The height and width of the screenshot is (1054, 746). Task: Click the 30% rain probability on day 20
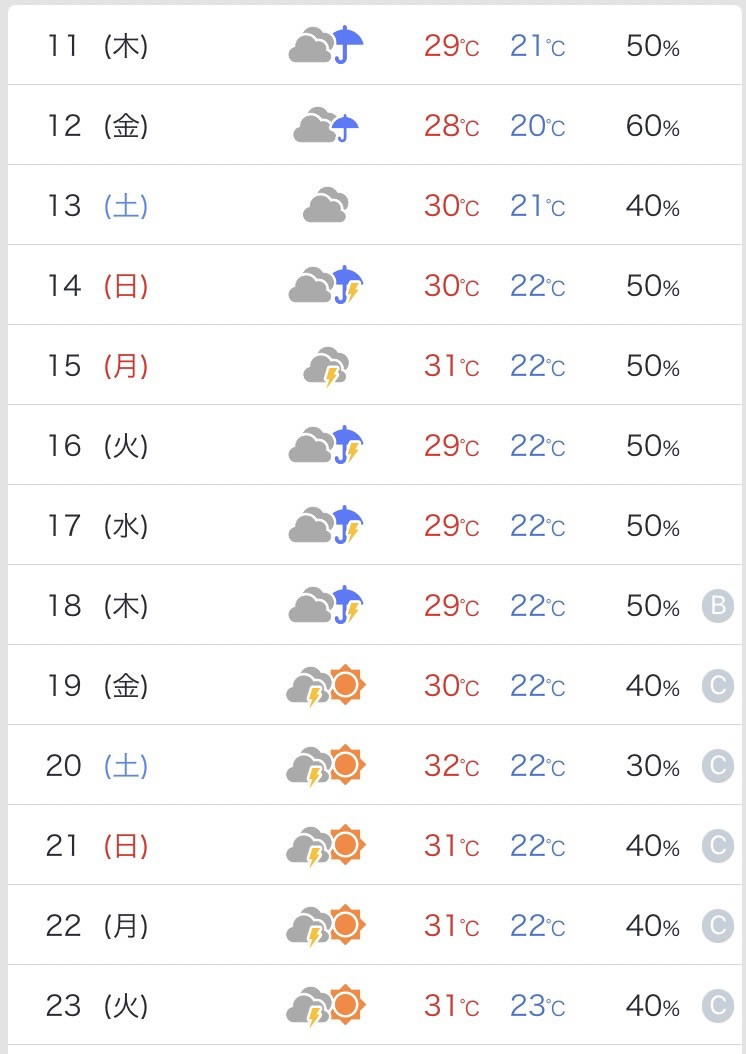coord(653,766)
